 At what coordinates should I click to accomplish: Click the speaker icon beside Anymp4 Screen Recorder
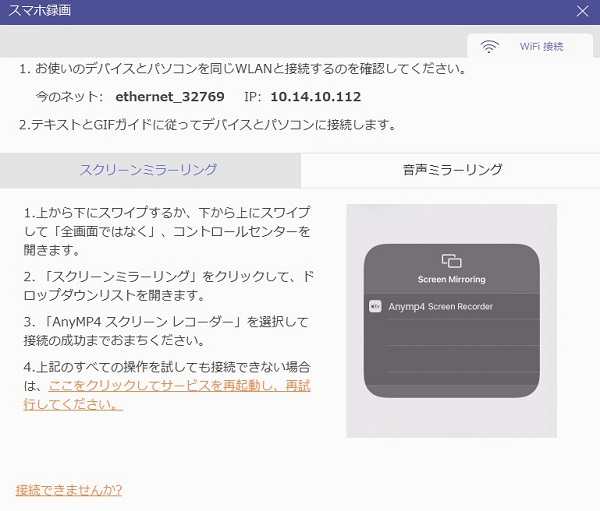click(x=375, y=307)
